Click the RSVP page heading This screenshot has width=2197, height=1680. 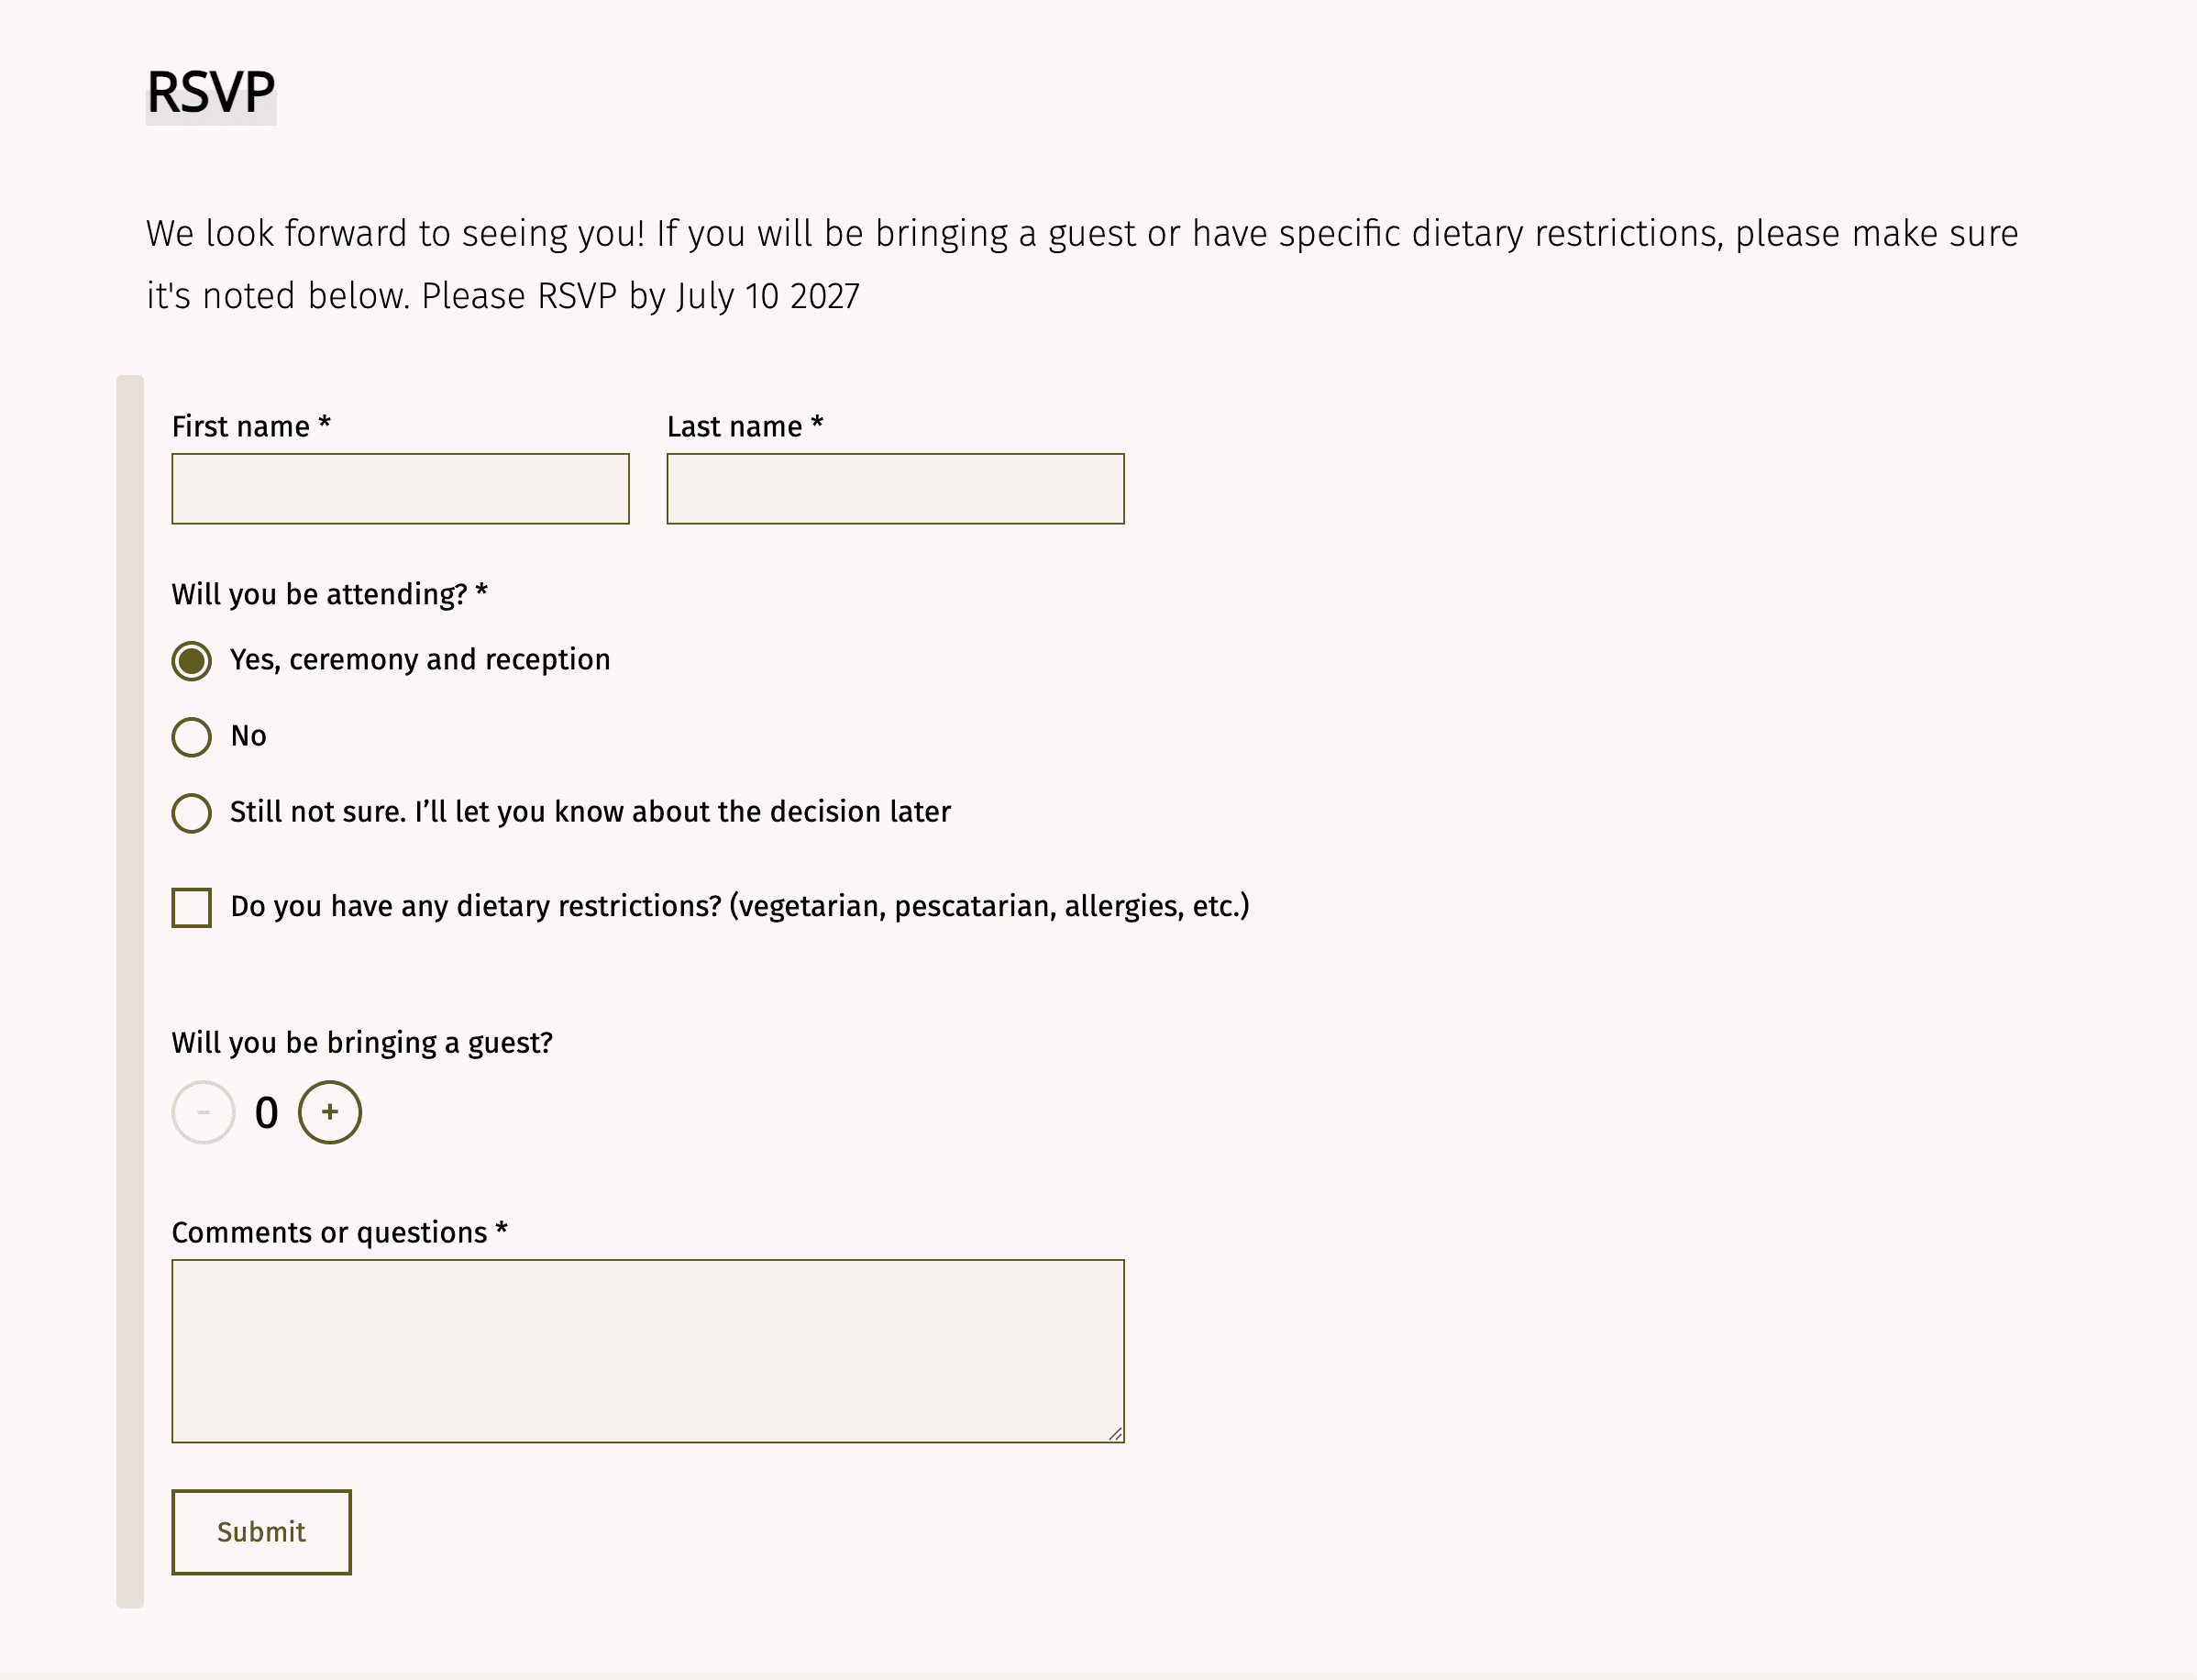(x=211, y=93)
